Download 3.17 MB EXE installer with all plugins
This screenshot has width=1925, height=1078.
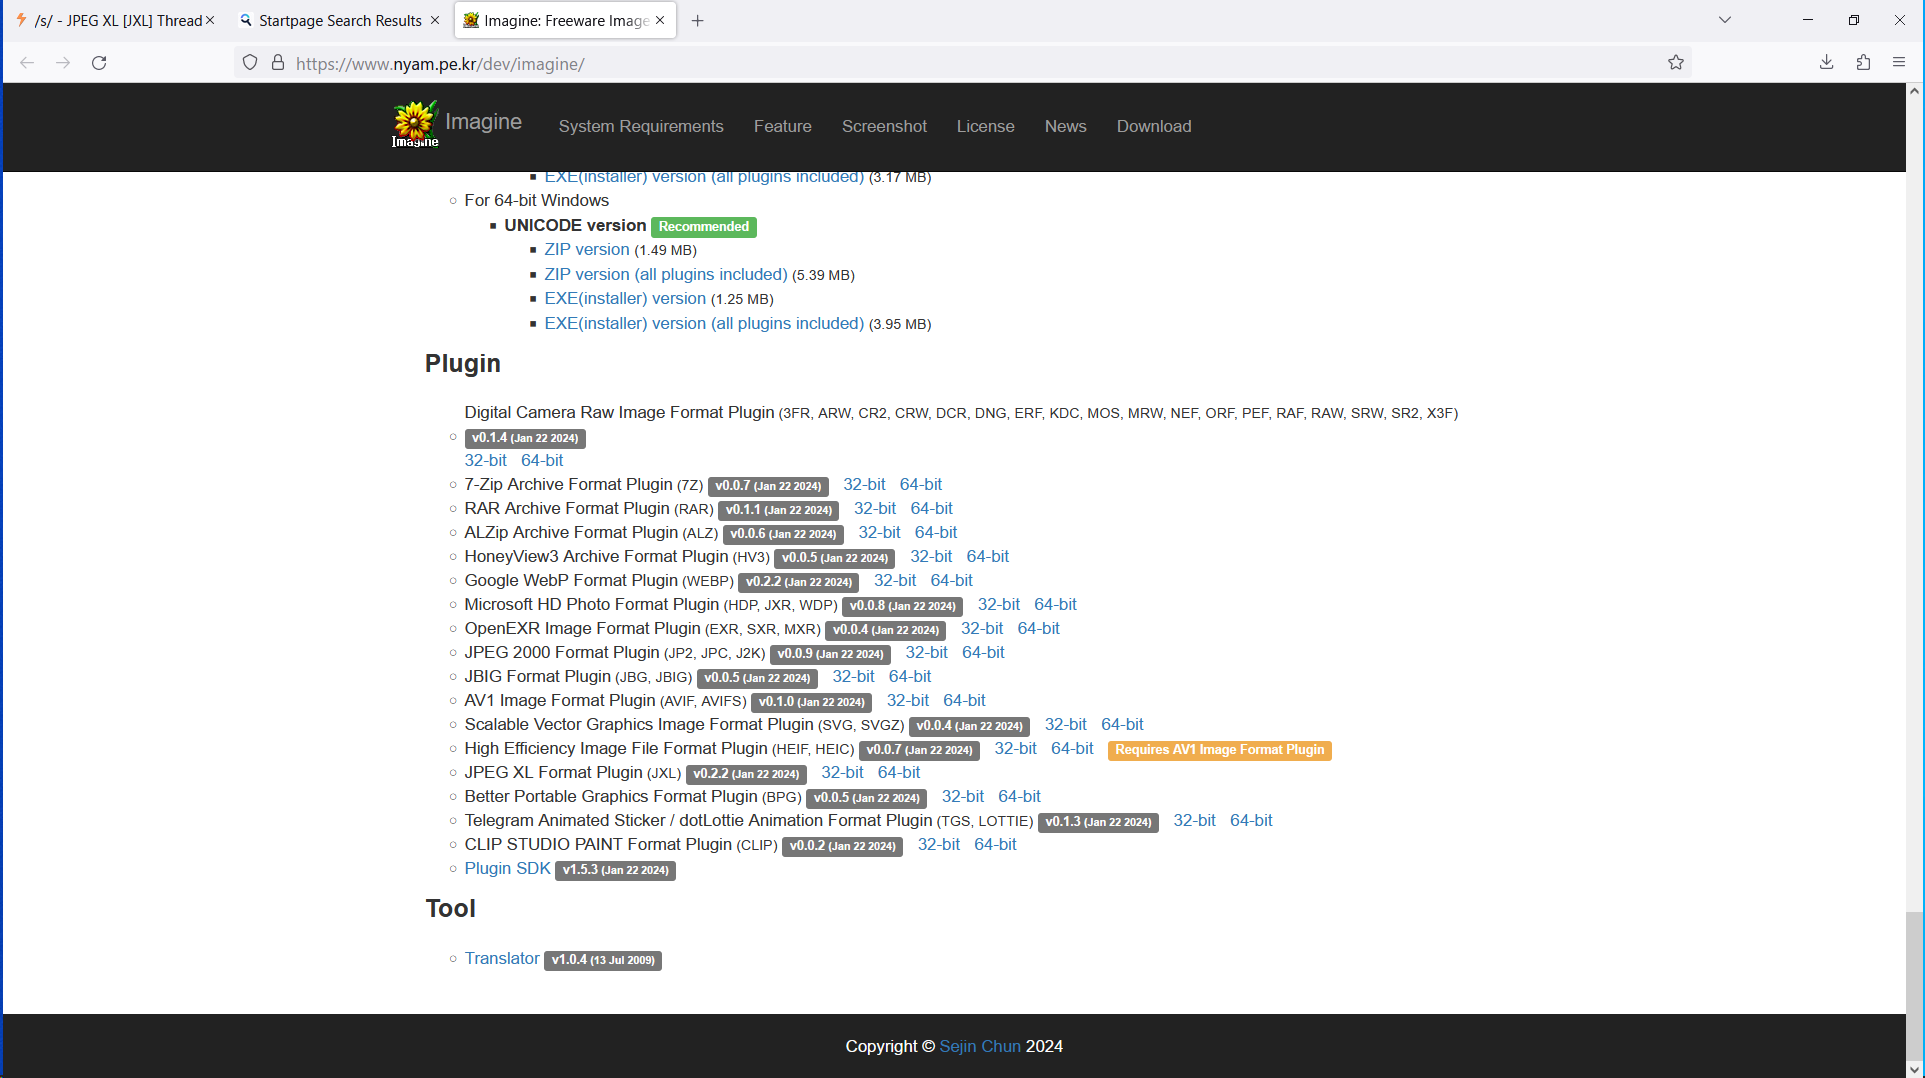(704, 178)
